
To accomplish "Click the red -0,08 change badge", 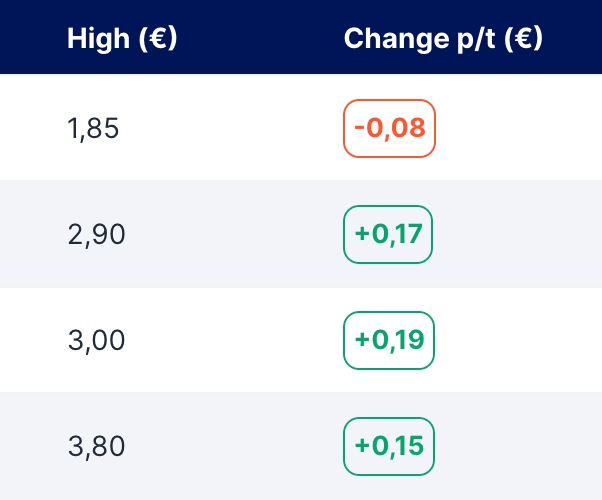I will [389, 128].
